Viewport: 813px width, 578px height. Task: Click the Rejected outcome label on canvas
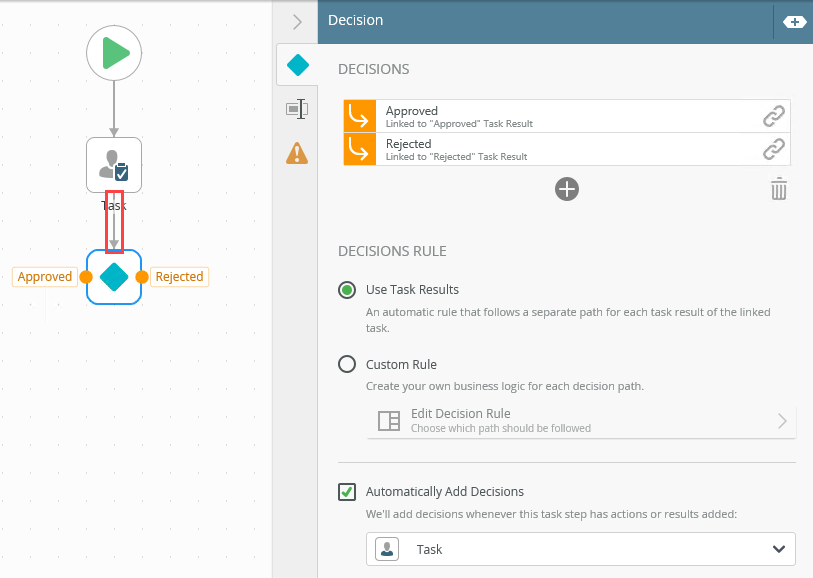coord(180,277)
